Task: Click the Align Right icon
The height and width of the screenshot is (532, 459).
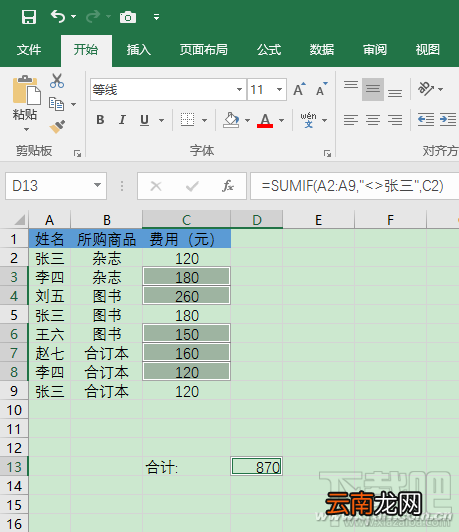Action: 395,120
